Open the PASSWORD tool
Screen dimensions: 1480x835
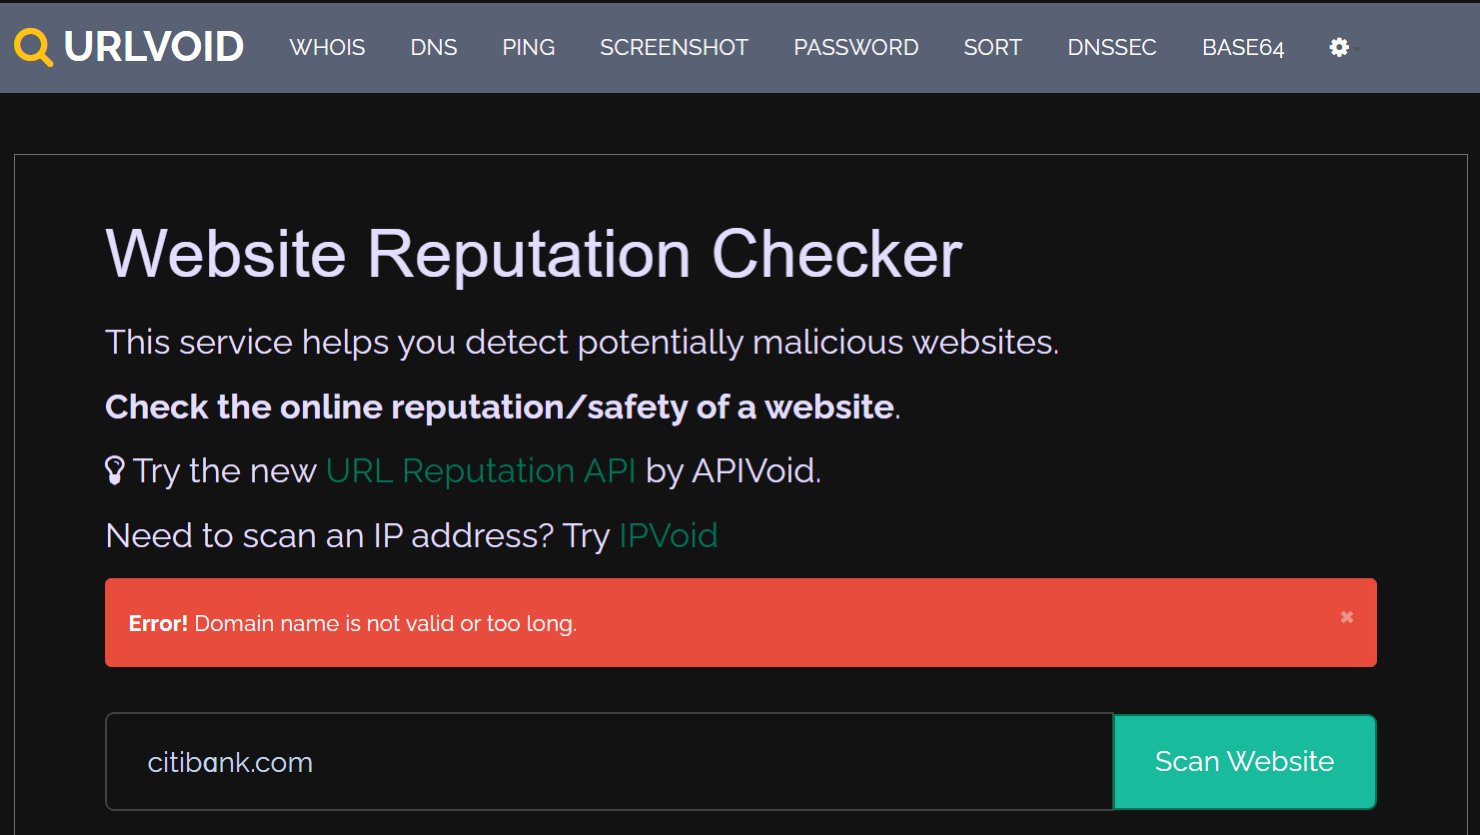(856, 47)
